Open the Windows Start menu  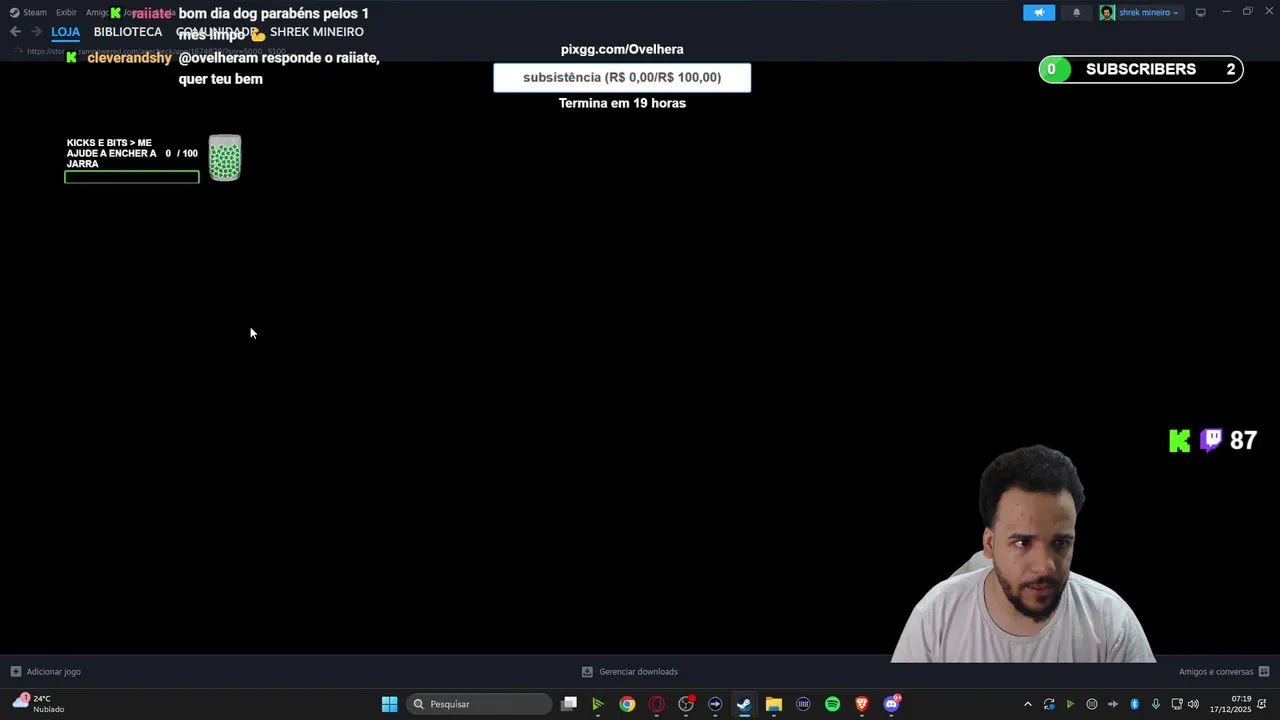pos(389,704)
